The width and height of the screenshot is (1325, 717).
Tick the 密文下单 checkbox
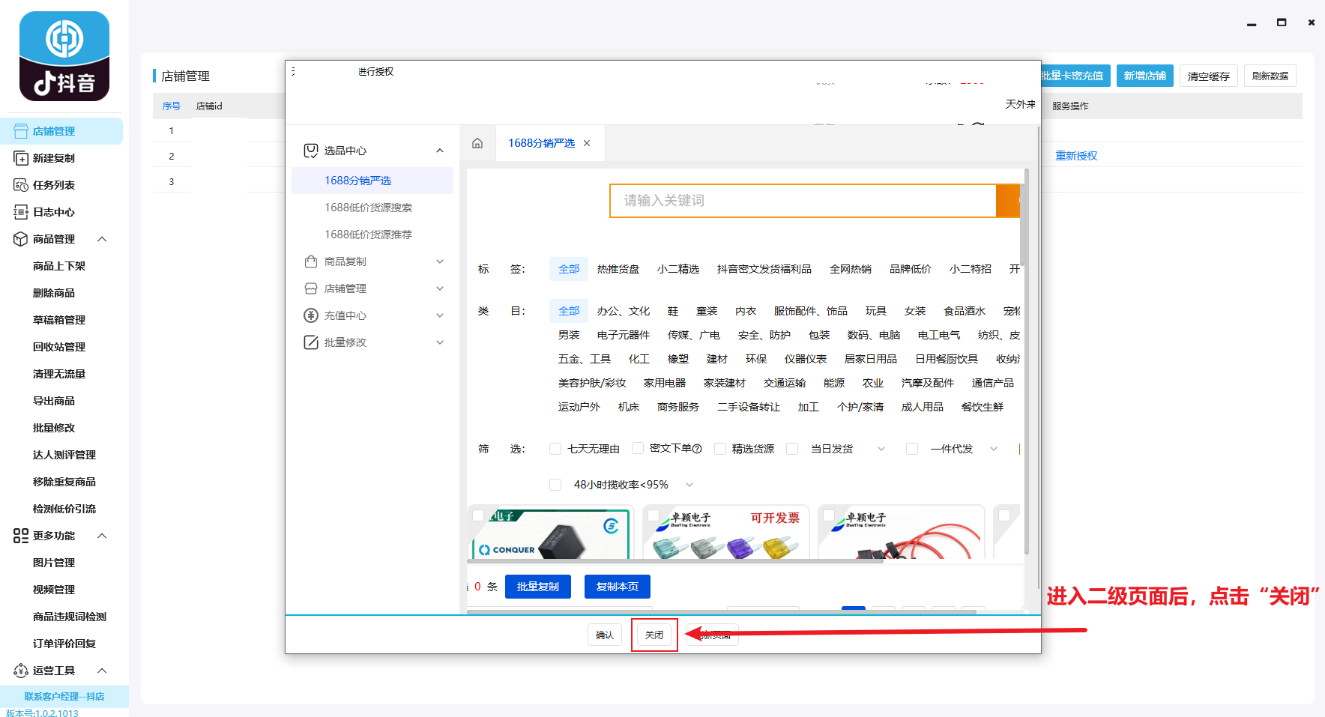[638, 449]
